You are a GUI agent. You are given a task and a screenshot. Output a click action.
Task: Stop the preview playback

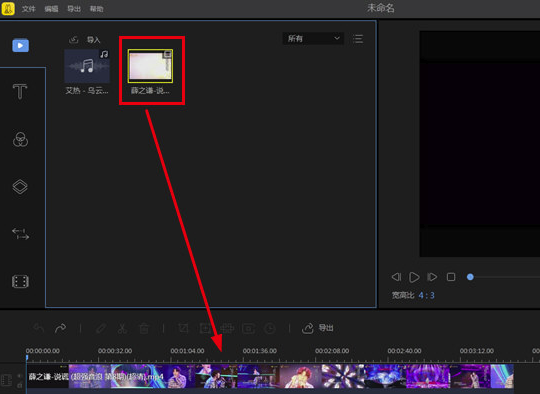451,277
